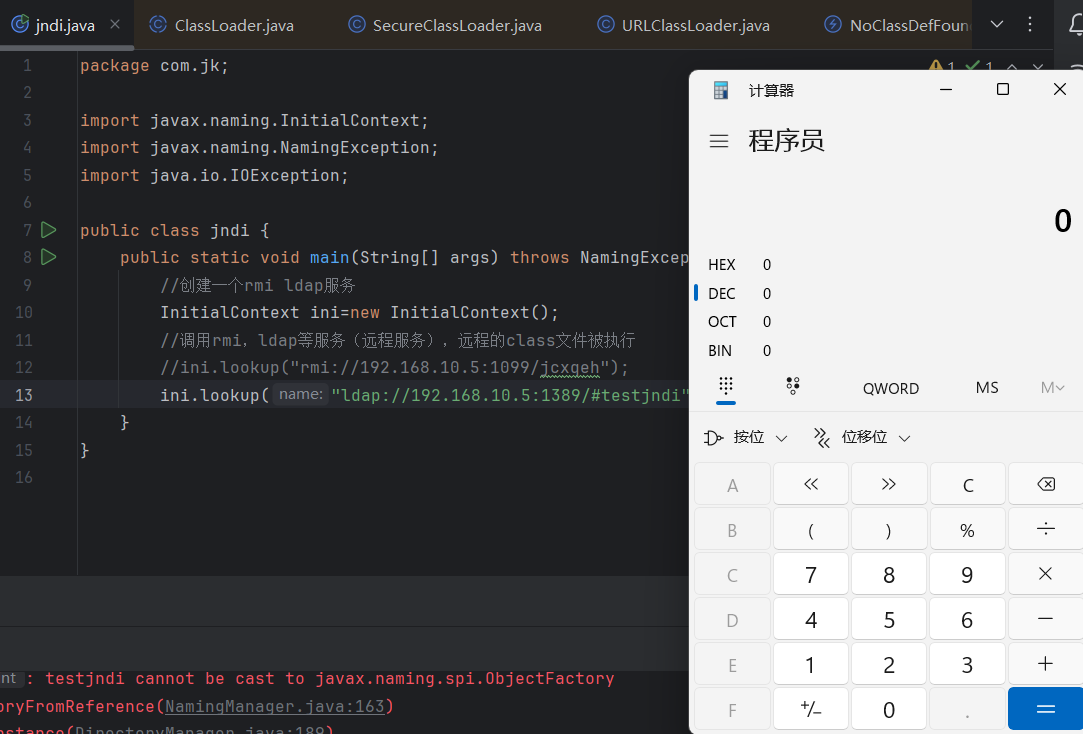Click the subtract − key

(x=1046, y=619)
